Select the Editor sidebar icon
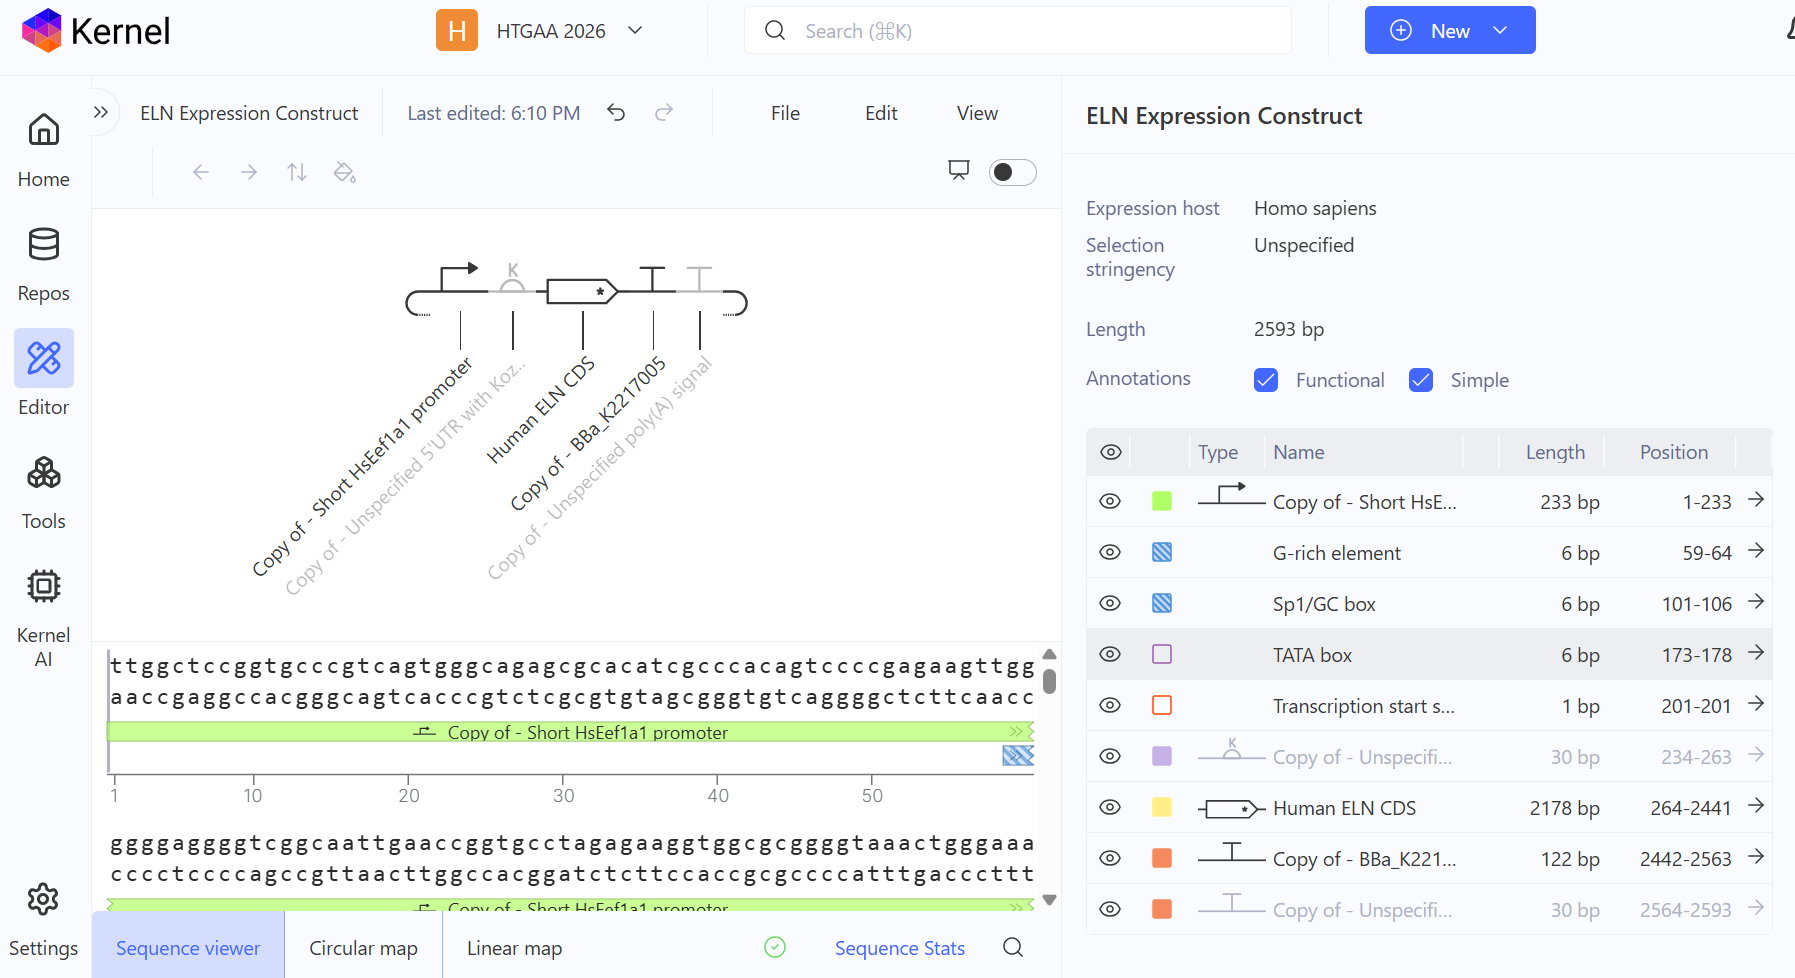This screenshot has width=1795, height=978. [43, 358]
